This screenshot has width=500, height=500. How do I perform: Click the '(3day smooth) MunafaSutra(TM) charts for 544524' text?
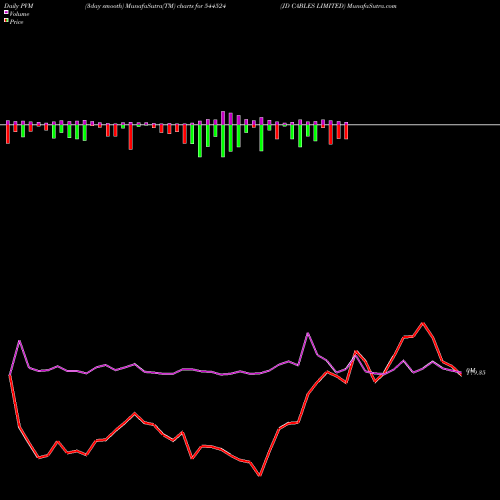coord(155,6)
